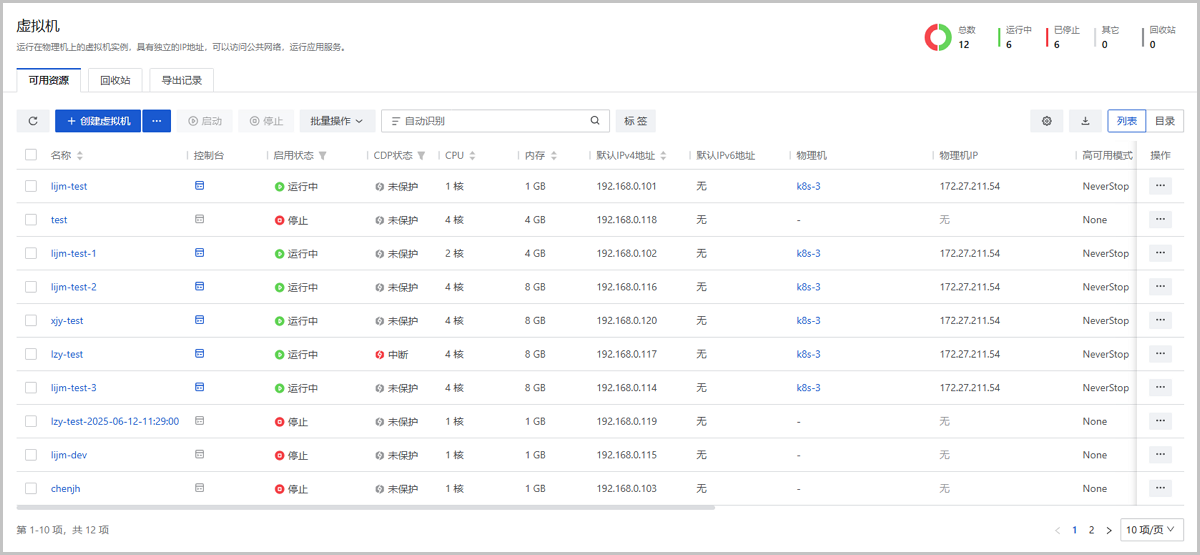
Task: Open the 10 项/页 page size dropdown
Action: (1152, 529)
